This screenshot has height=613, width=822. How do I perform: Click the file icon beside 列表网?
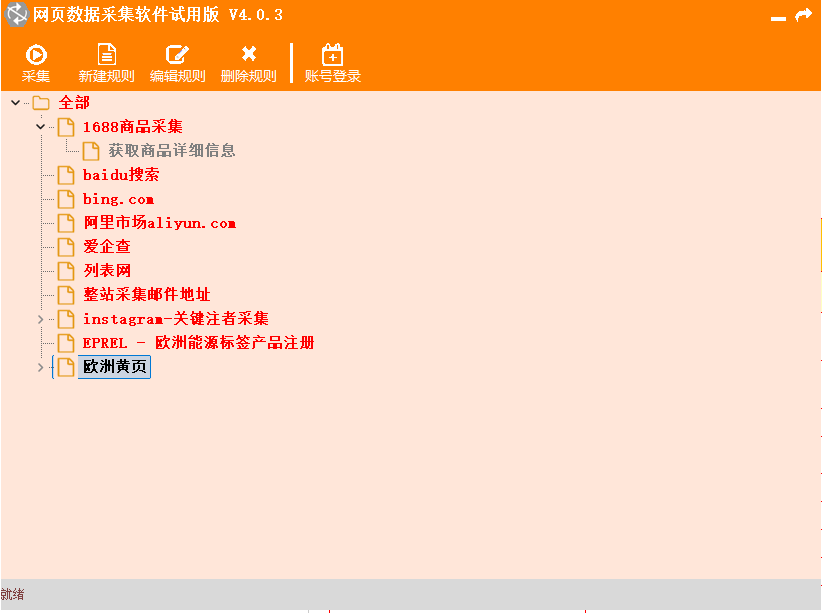[x=66, y=271]
